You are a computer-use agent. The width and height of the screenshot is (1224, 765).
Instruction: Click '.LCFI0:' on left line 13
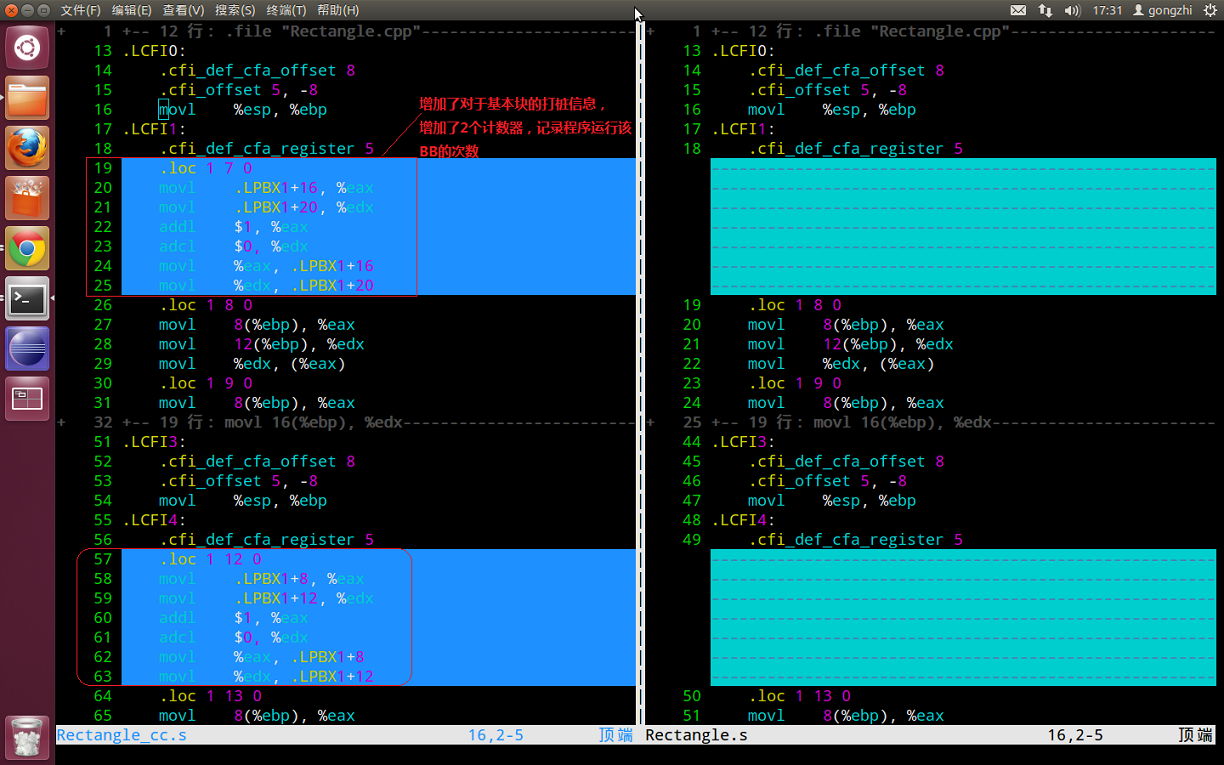(155, 51)
